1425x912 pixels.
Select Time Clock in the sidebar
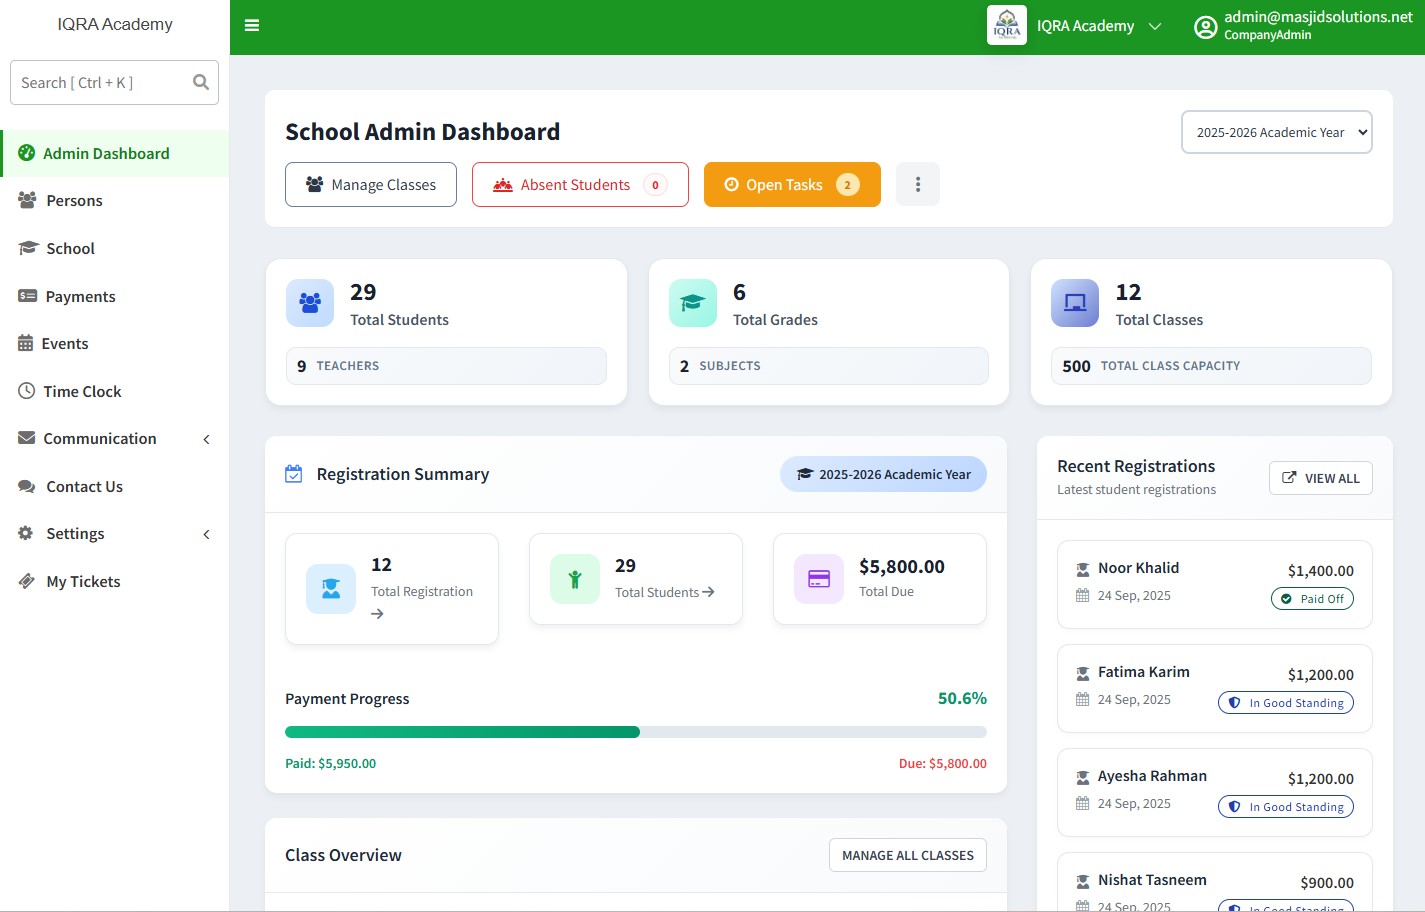115,391
